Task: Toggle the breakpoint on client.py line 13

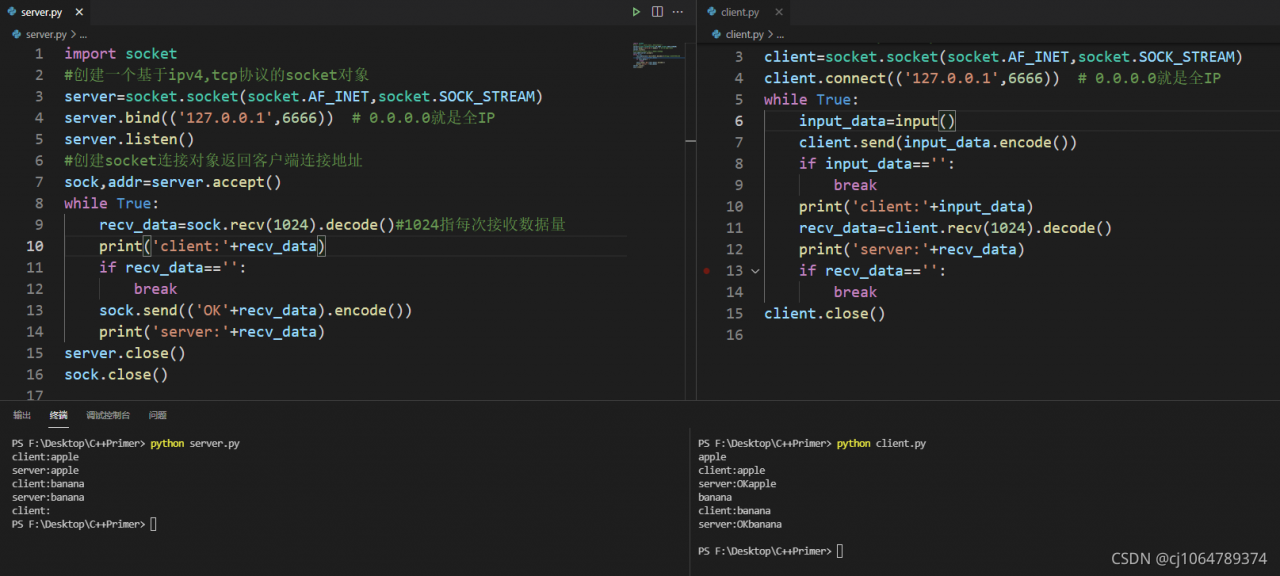Action: (707, 271)
